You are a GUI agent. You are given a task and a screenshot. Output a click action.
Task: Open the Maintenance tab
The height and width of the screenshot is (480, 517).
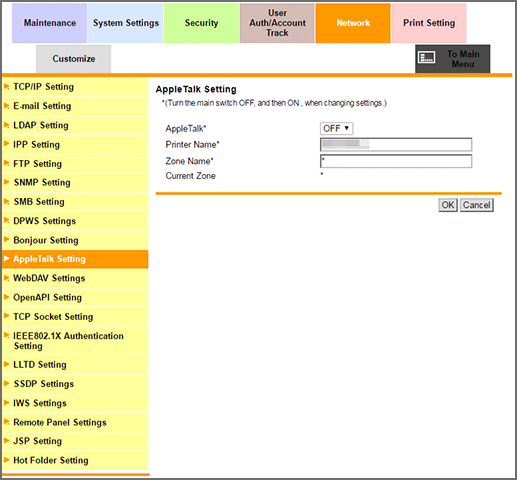click(x=49, y=23)
